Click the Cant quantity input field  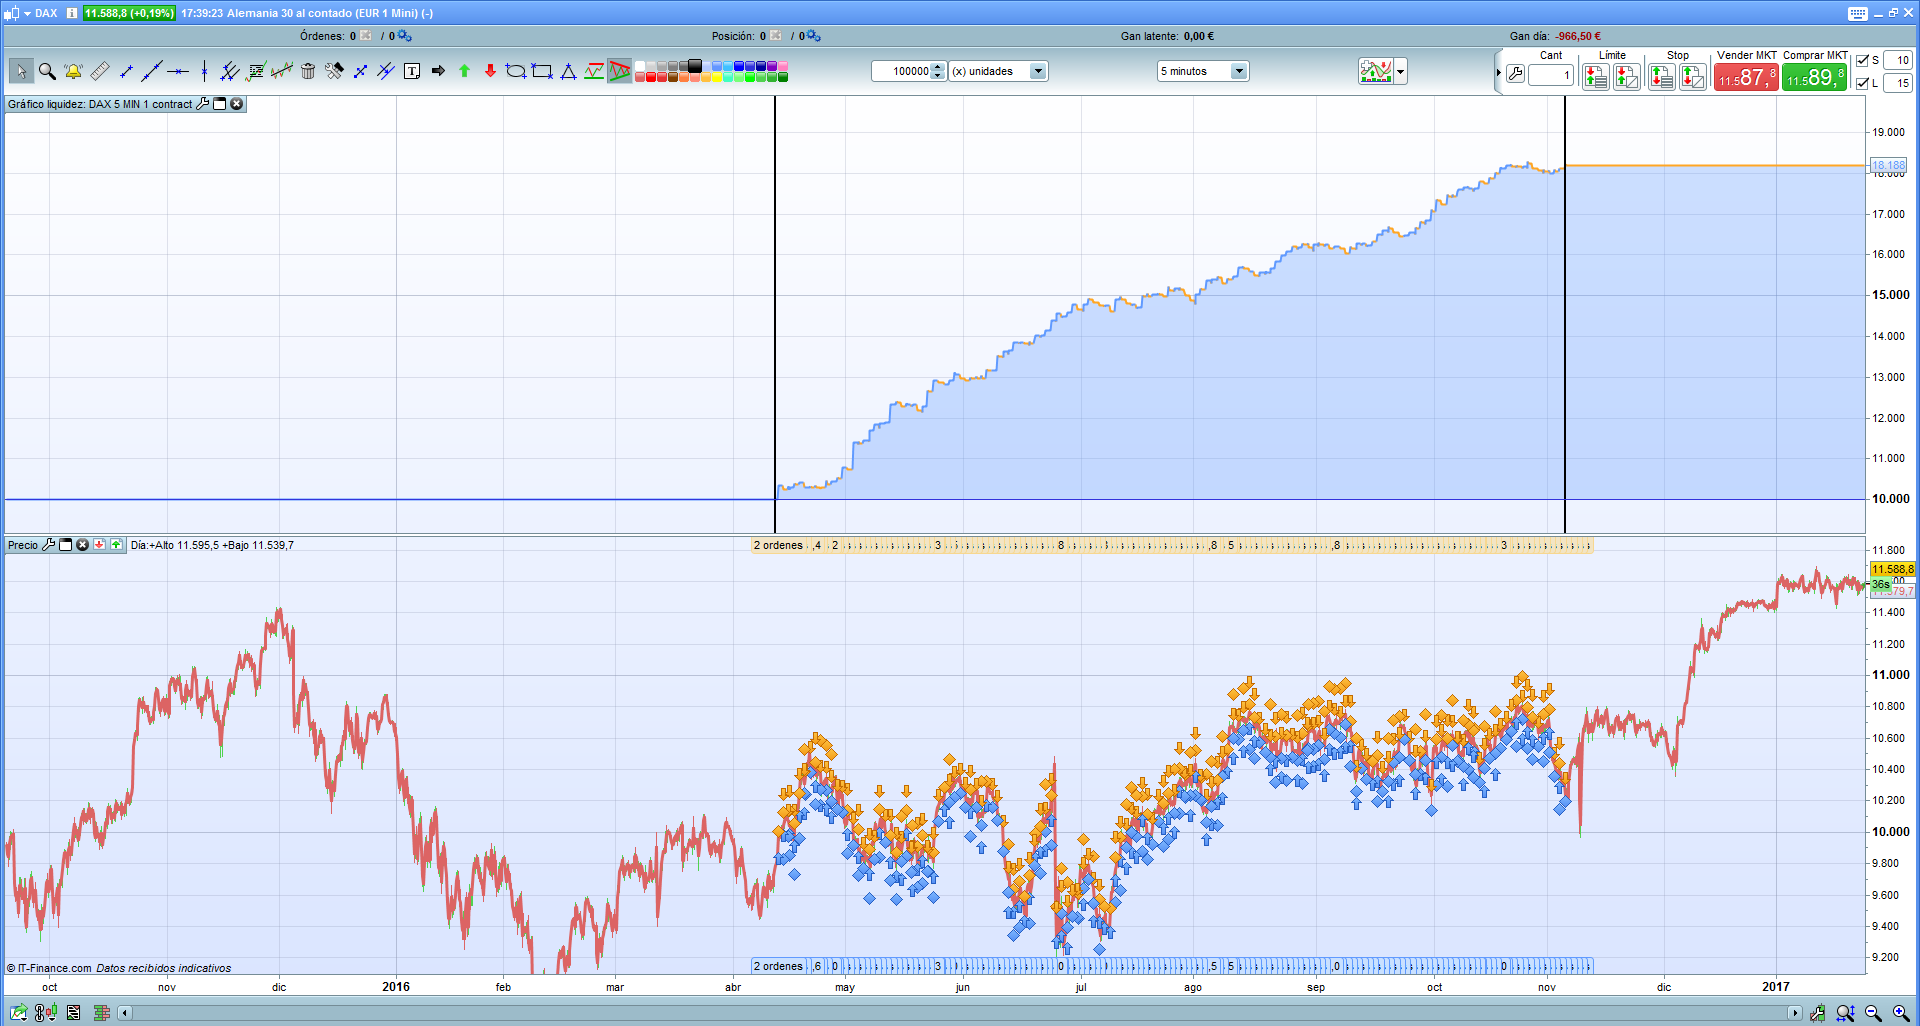[1552, 75]
